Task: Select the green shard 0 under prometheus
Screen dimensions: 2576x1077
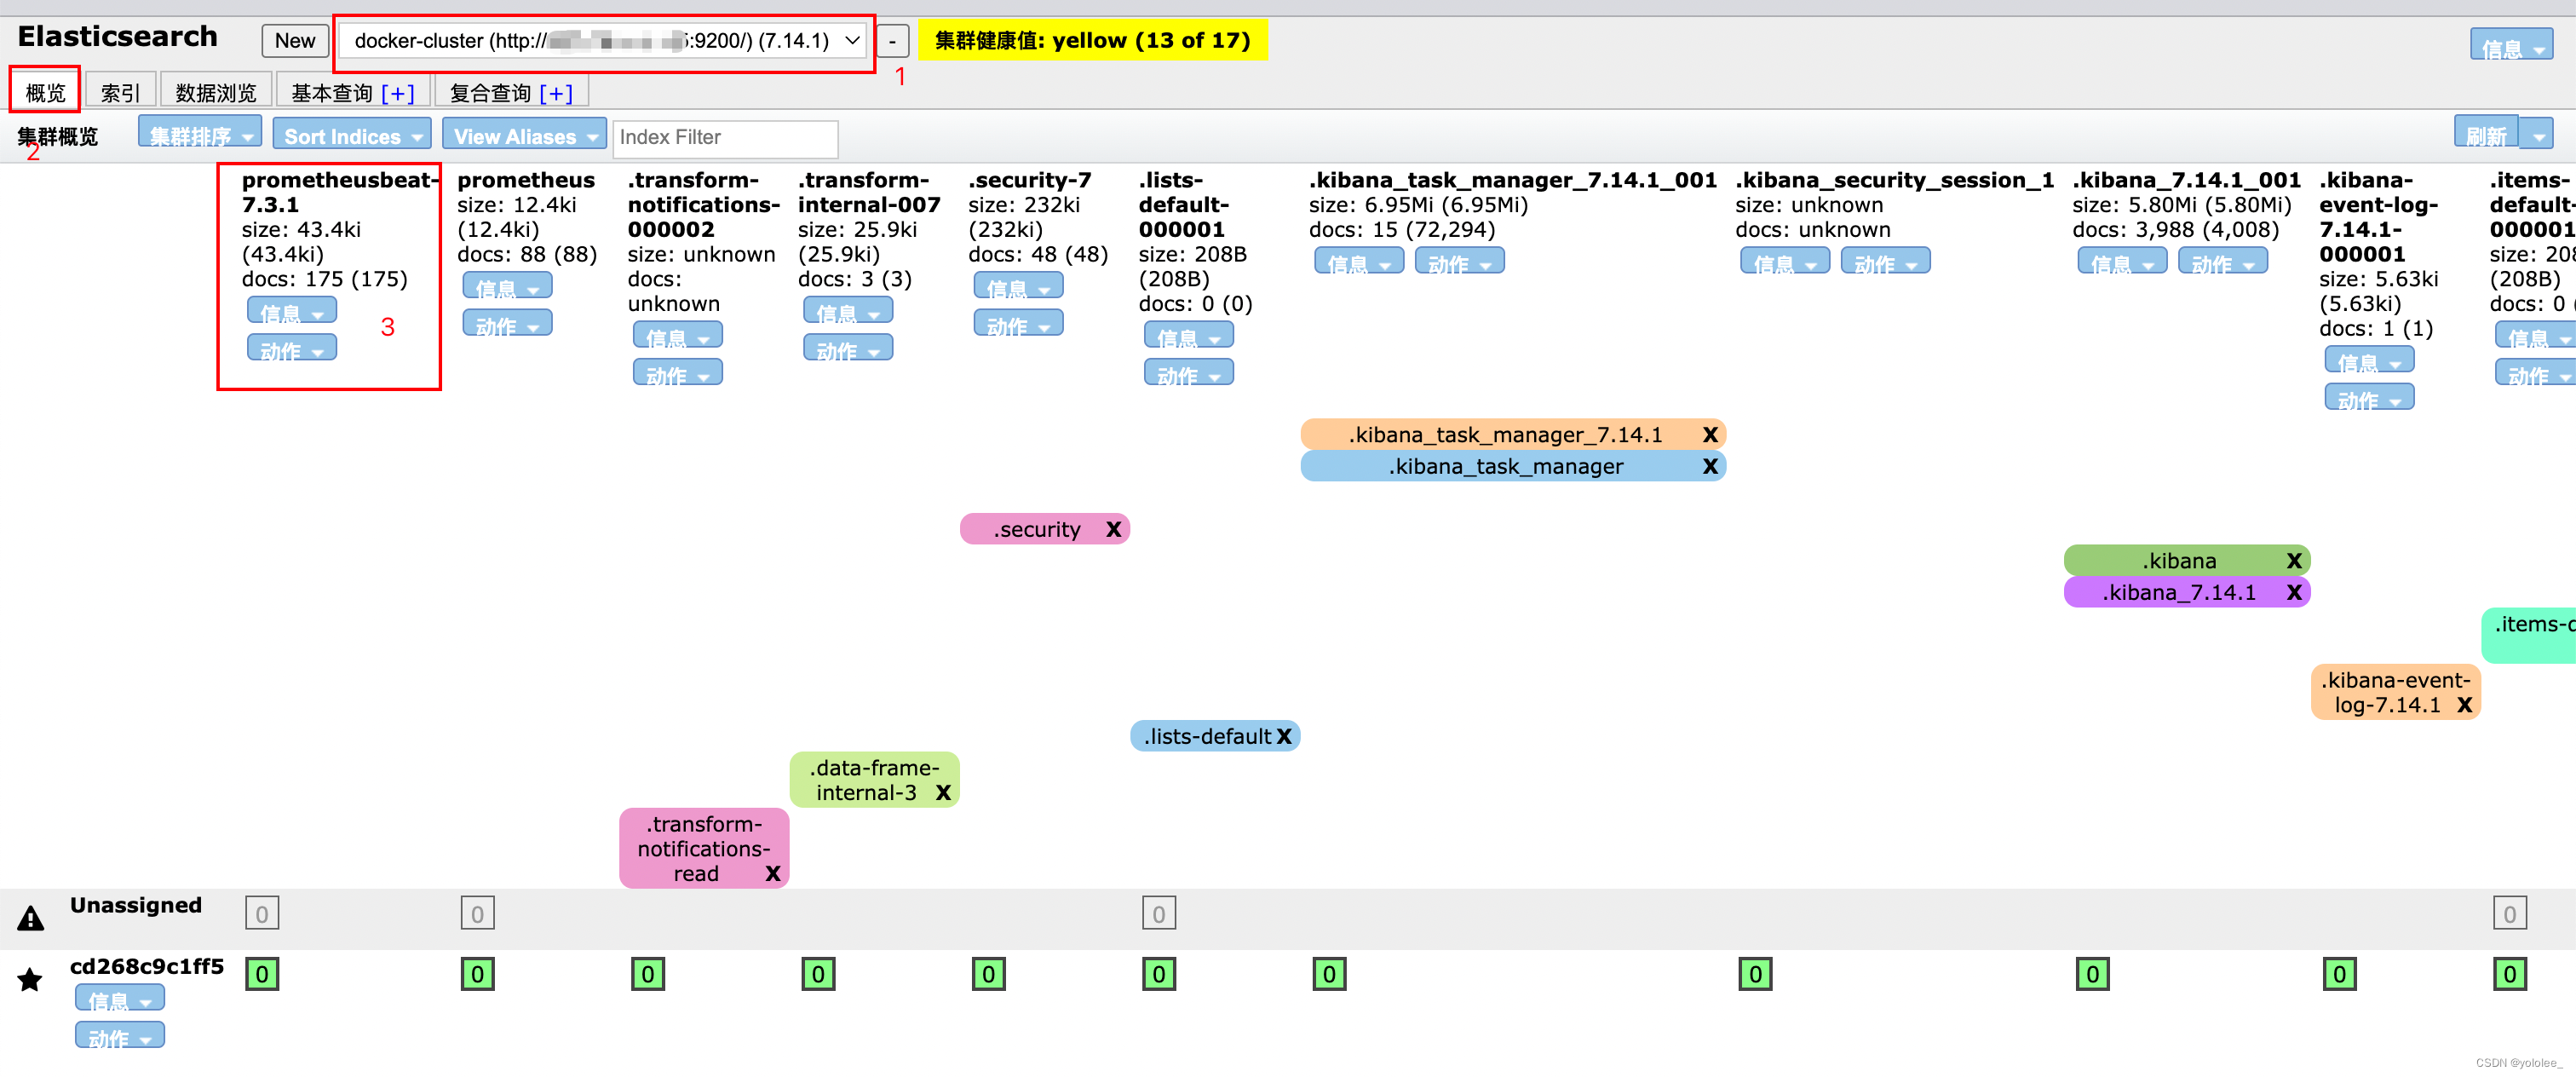Action: click(477, 974)
